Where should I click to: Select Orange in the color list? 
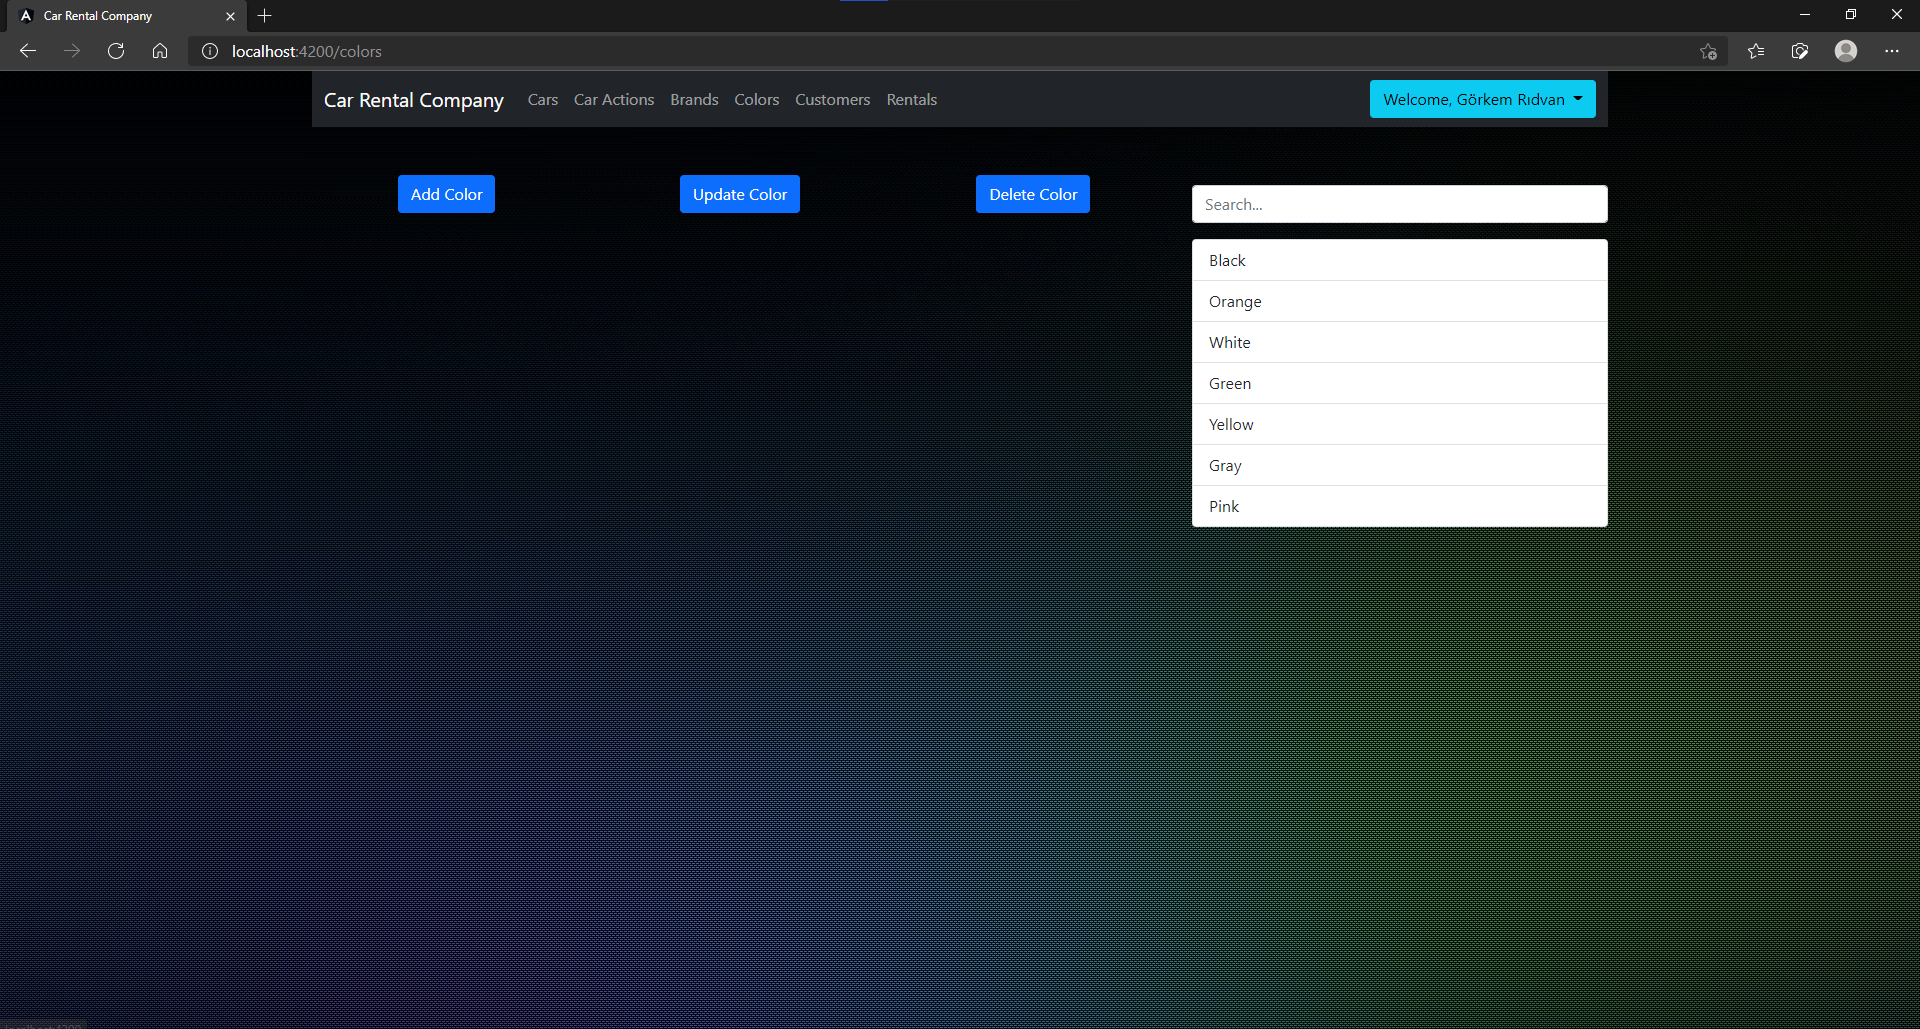1400,301
